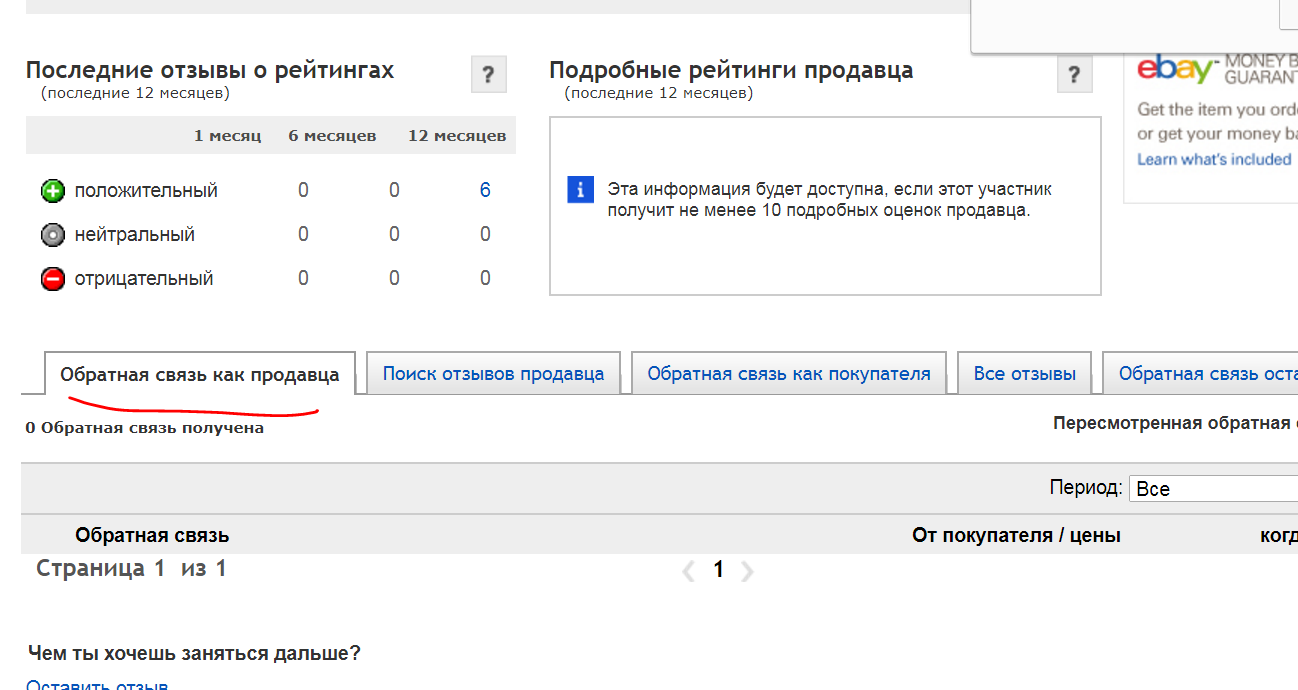
Task: Open the 6 positive reviews for 12 months
Action: [485, 190]
